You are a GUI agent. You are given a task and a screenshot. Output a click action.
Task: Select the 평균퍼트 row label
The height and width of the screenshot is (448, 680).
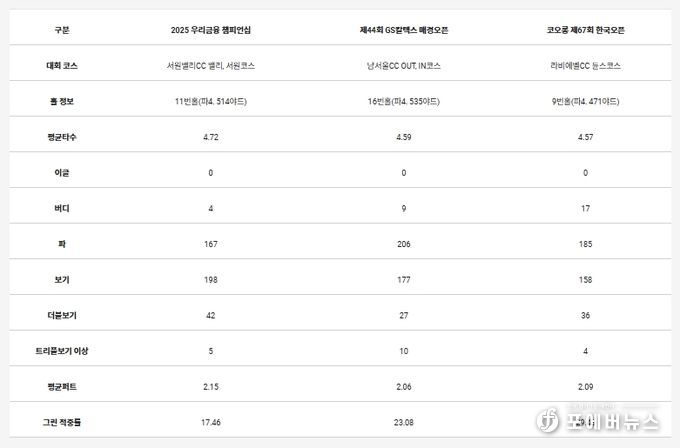(63, 387)
